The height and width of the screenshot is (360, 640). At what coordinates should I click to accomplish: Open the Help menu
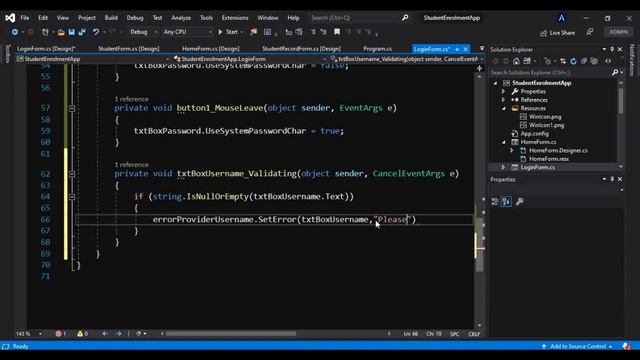pyautogui.click(x=293, y=18)
